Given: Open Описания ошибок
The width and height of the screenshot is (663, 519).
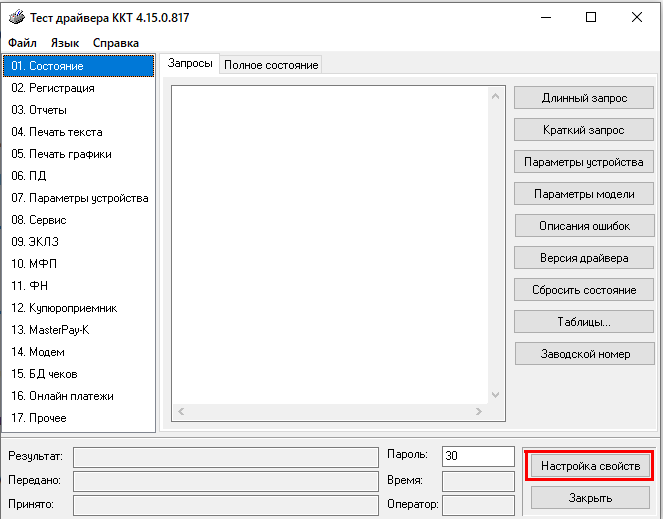Looking at the screenshot, I should coord(584,226).
